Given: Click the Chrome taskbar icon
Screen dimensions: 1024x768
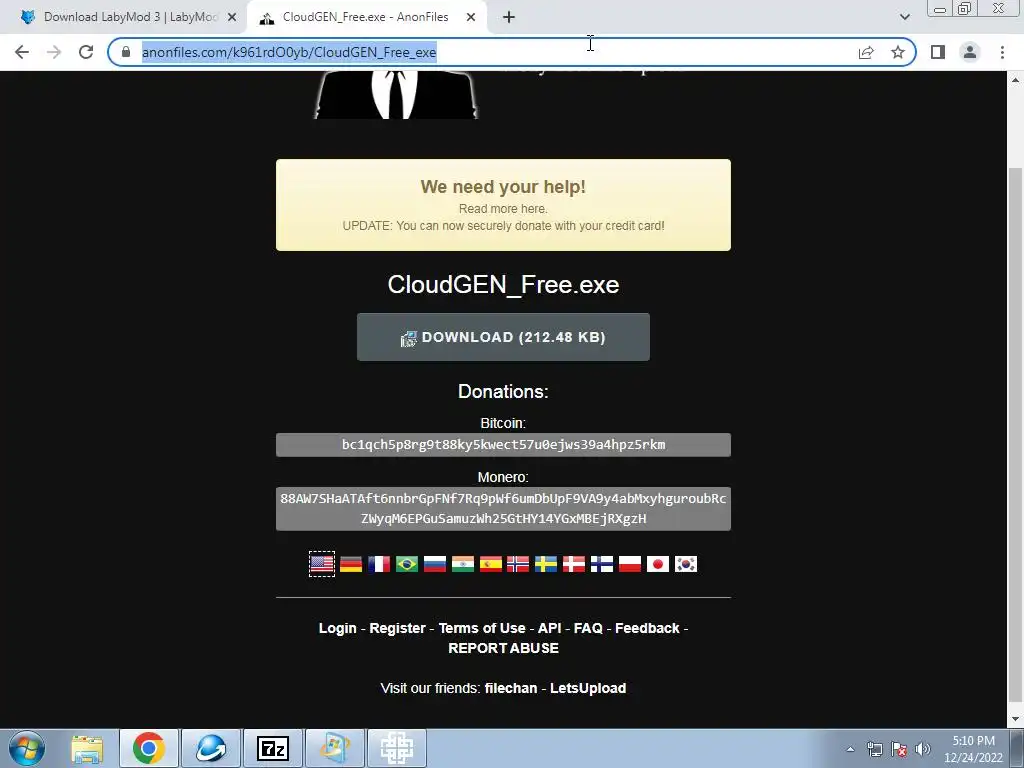Looking at the screenshot, I should [148, 748].
